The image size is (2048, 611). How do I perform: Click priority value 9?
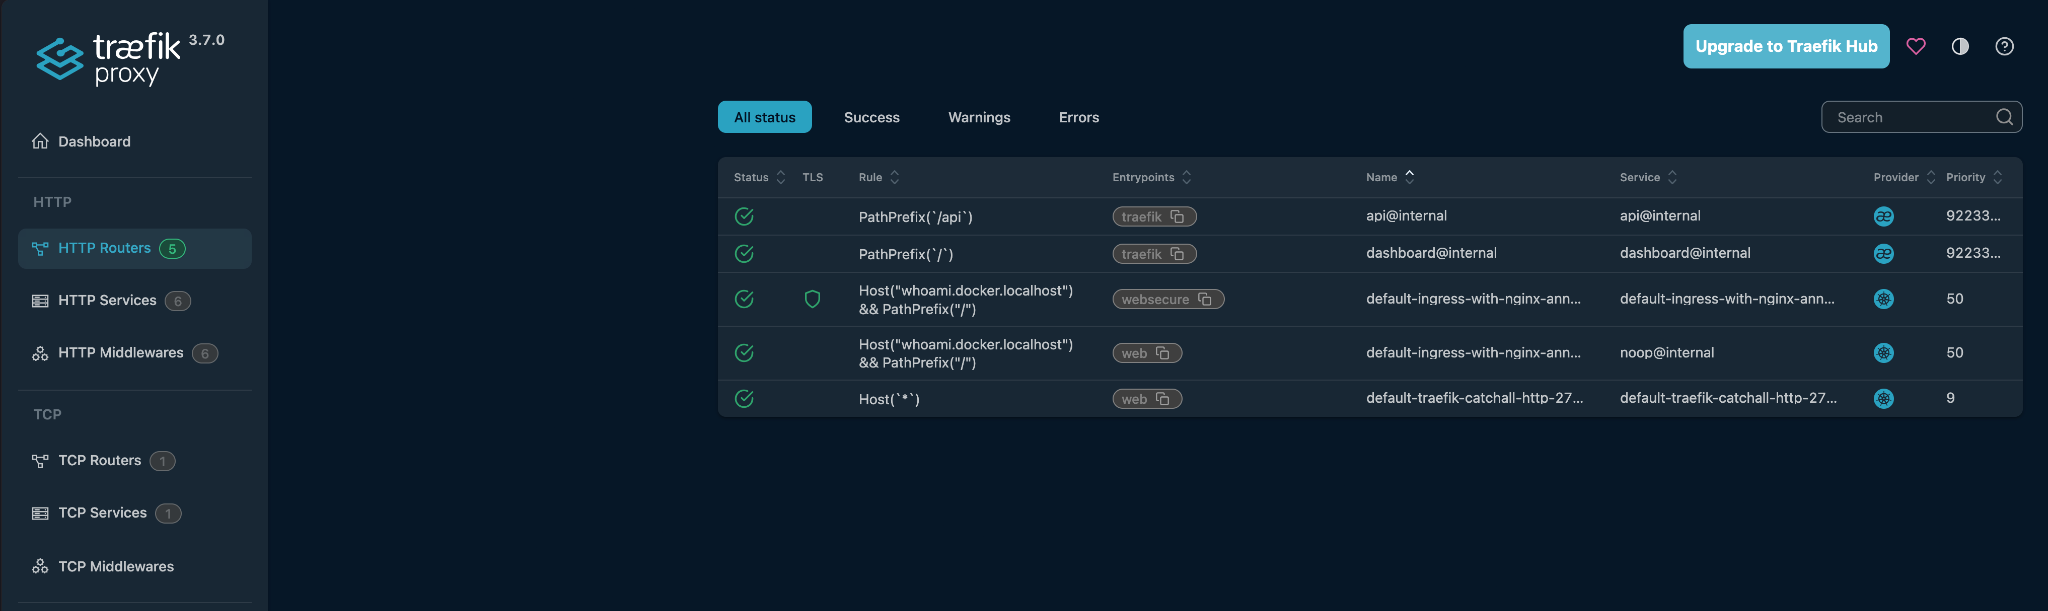click(1950, 398)
